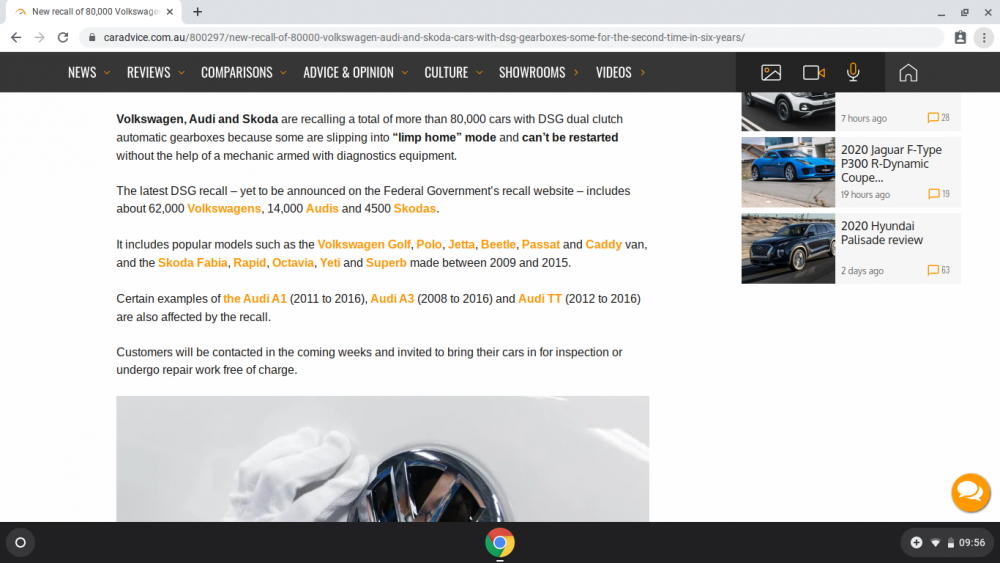1000x563 pixels.
Task: Click the browser back arrow
Action: [16, 38]
